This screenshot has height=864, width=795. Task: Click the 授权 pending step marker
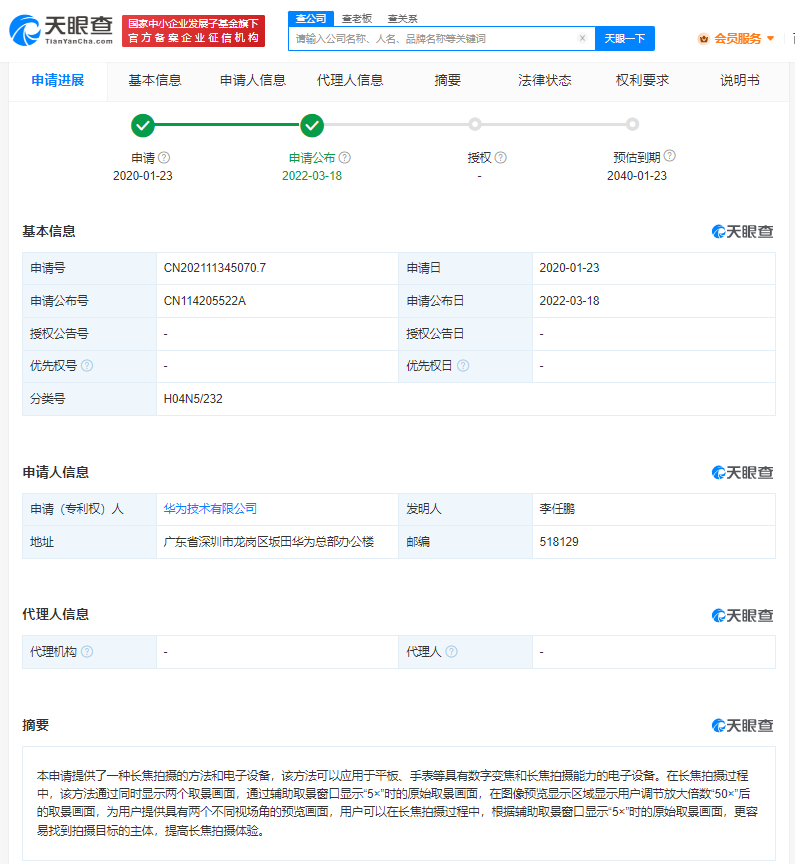click(x=475, y=125)
